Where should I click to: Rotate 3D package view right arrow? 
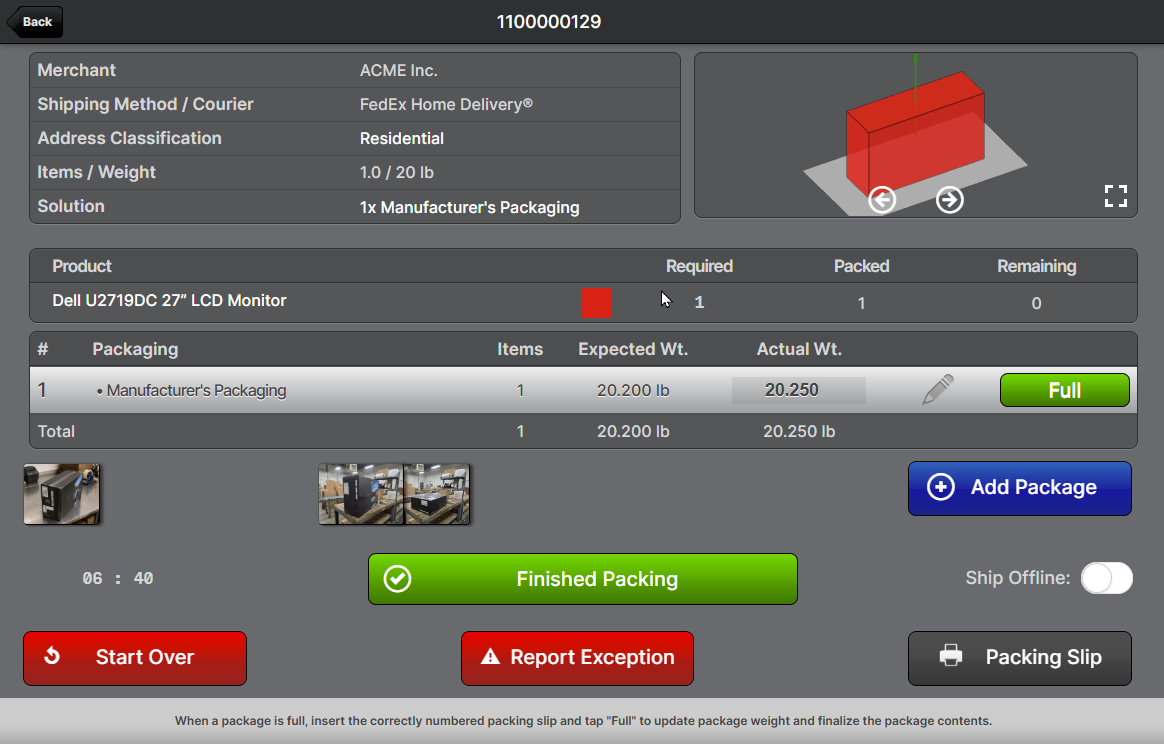(x=949, y=200)
